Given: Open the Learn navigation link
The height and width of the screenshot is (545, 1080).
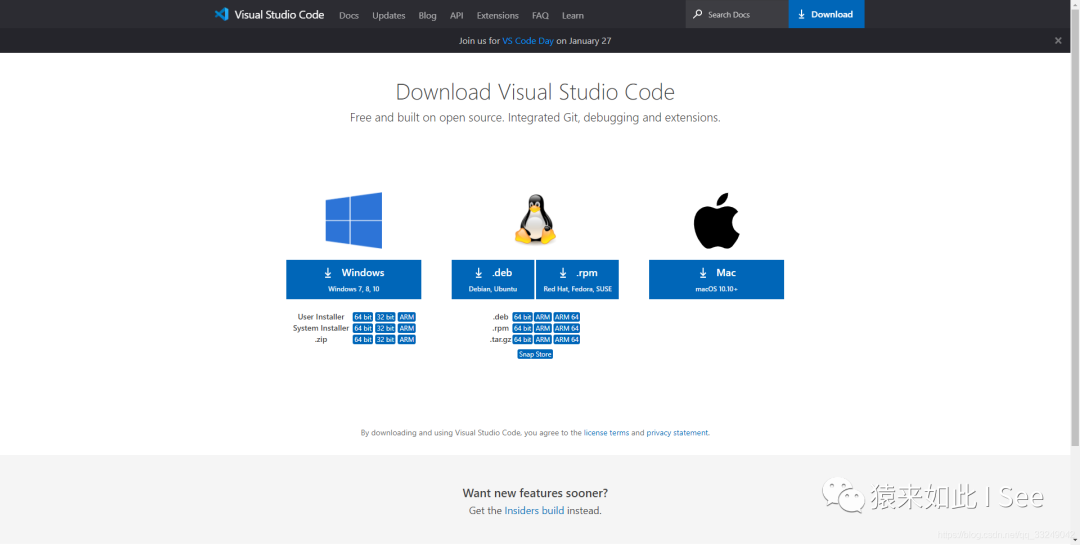Looking at the screenshot, I should pyautogui.click(x=572, y=15).
